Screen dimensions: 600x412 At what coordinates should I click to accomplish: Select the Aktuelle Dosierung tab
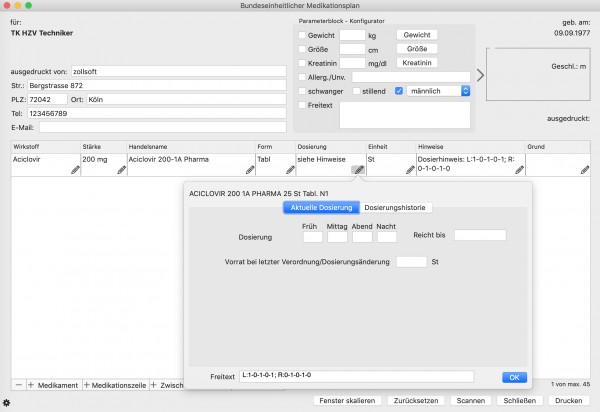click(x=321, y=208)
